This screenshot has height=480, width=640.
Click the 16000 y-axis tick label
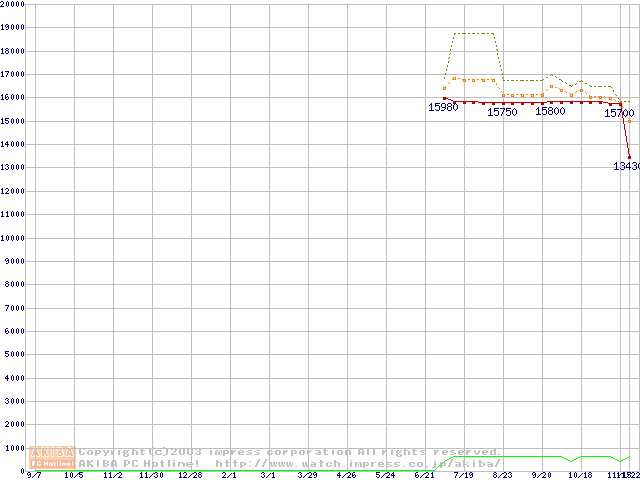pyautogui.click(x=14, y=98)
